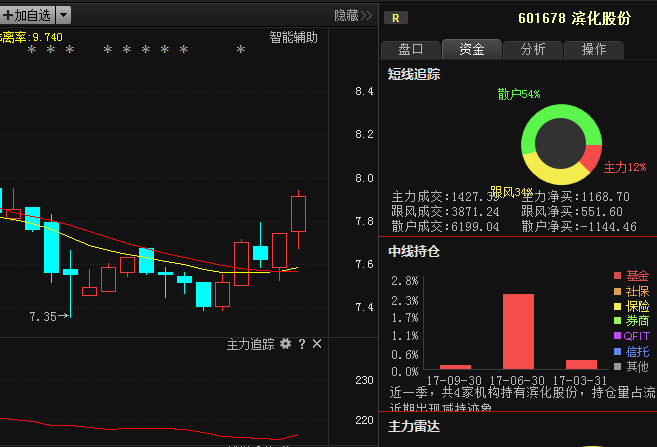Open the 智能辅助 smart assist label

(x=293, y=38)
